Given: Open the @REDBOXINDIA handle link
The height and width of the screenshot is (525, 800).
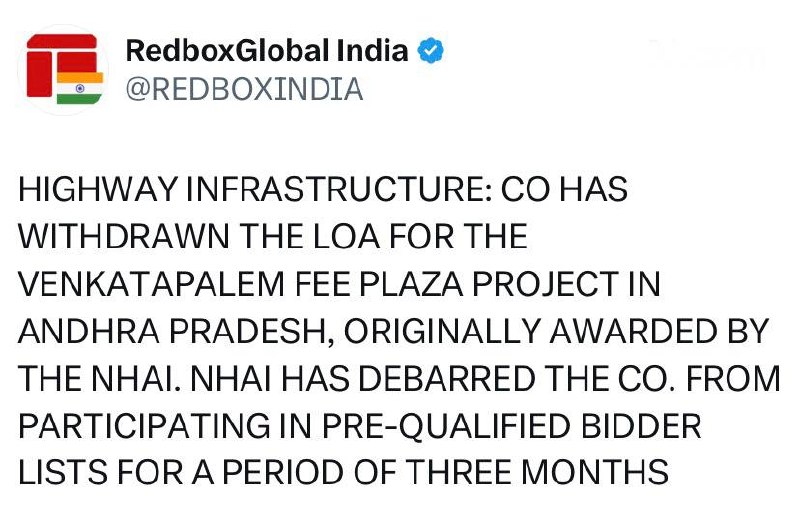Looking at the screenshot, I should (x=243, y=89).
